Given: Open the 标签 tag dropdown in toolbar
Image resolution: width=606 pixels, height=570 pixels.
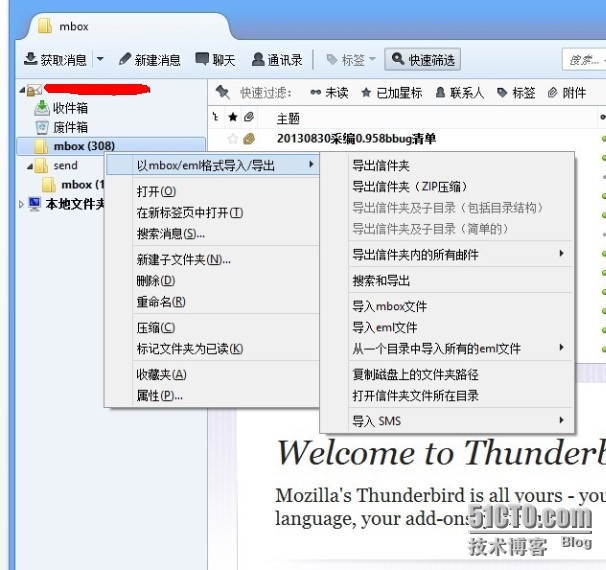Looking at the screenshot, I should (351, 60).
